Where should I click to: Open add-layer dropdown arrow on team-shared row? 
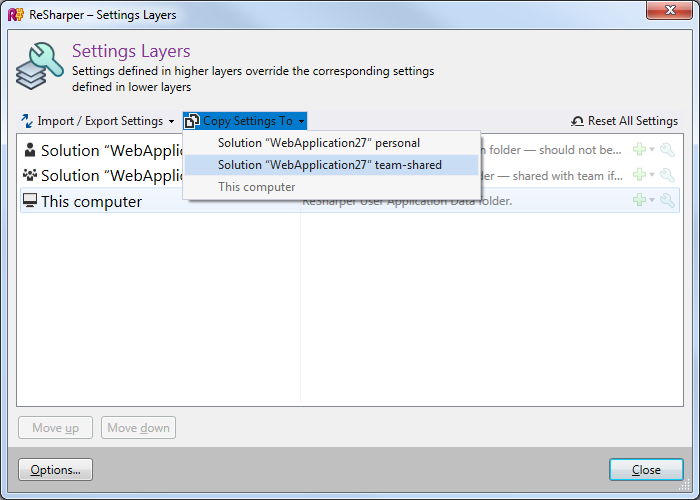click(x=652, y=175)
